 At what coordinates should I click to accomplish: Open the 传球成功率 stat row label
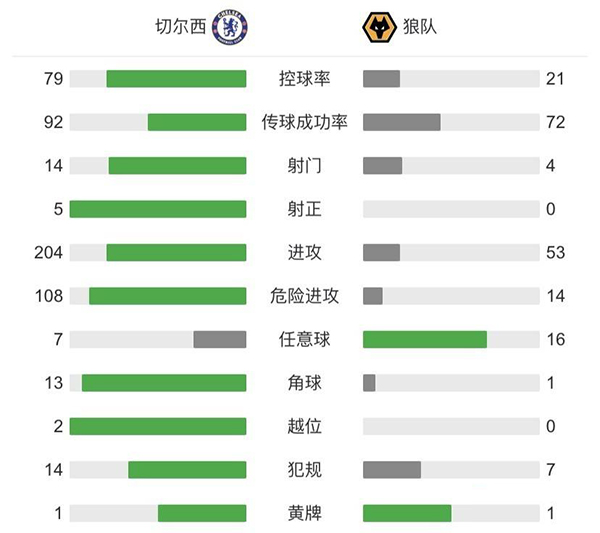pos(305,122)
